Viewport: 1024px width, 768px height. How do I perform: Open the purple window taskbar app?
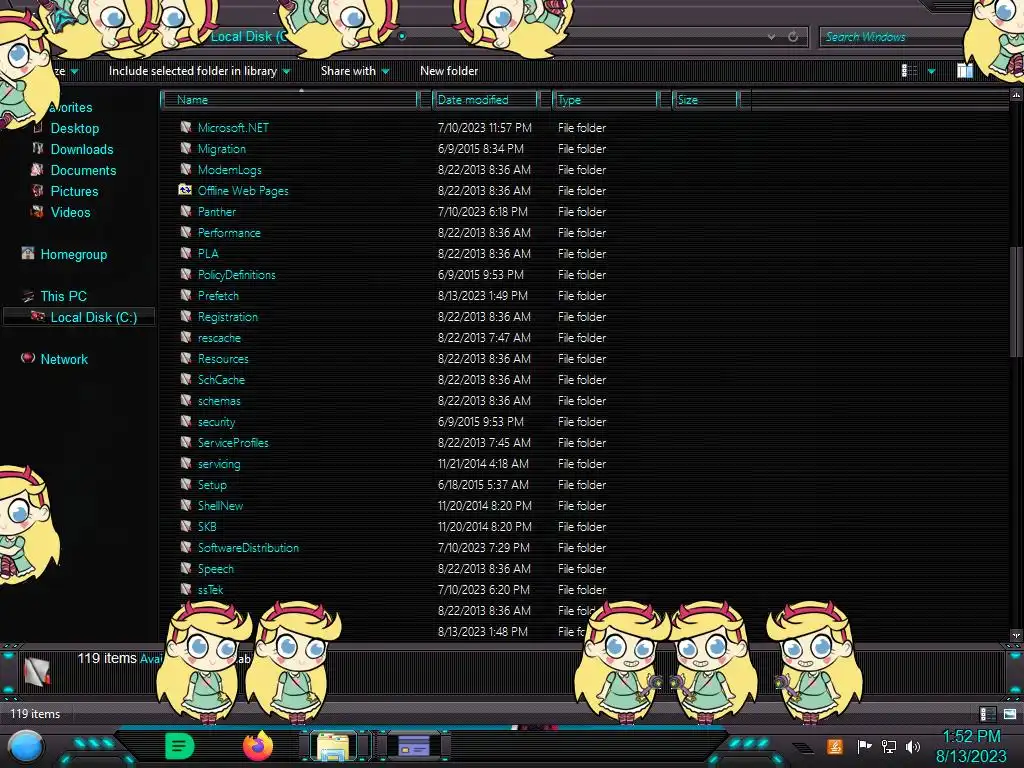(413, 746)
